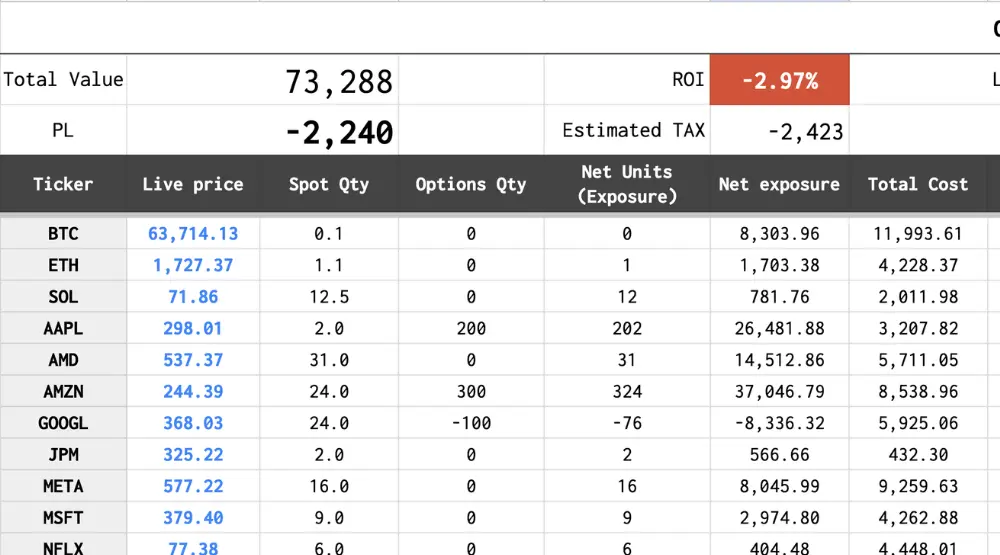Click the Estimated TAX value -2,423
Screen dimensions: 1000x555
click(805, 131)
